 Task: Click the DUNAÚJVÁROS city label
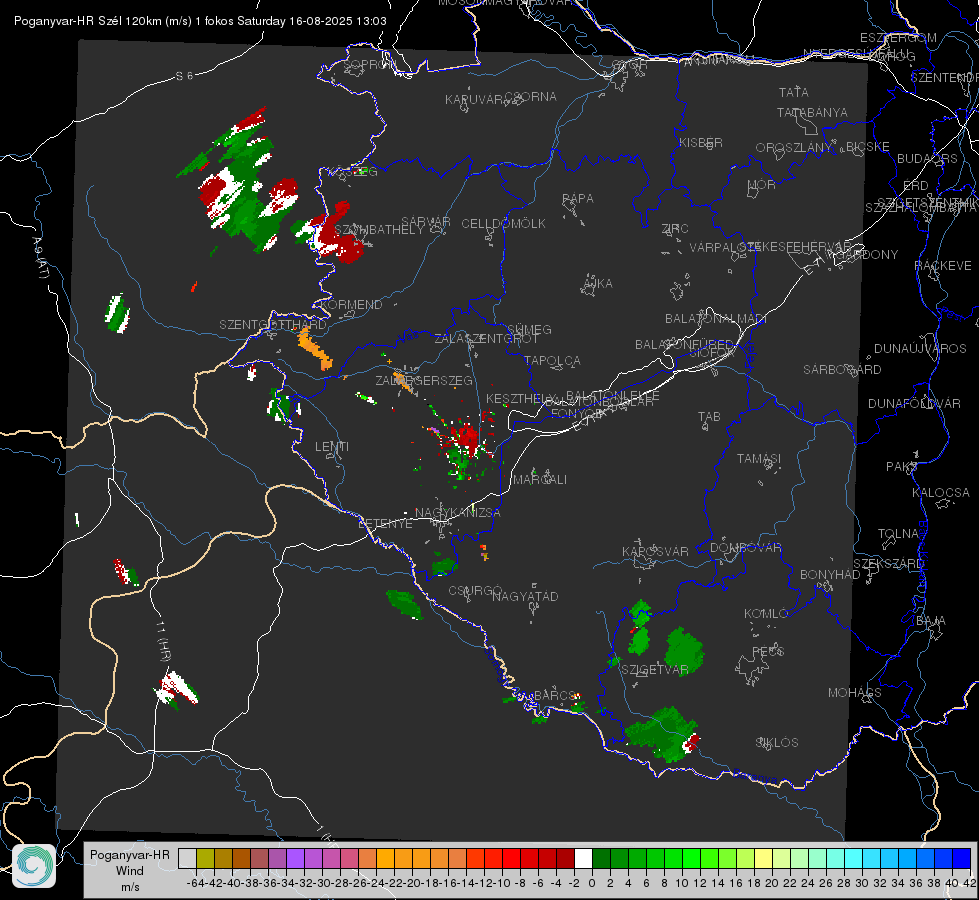[x=920, y=349]
